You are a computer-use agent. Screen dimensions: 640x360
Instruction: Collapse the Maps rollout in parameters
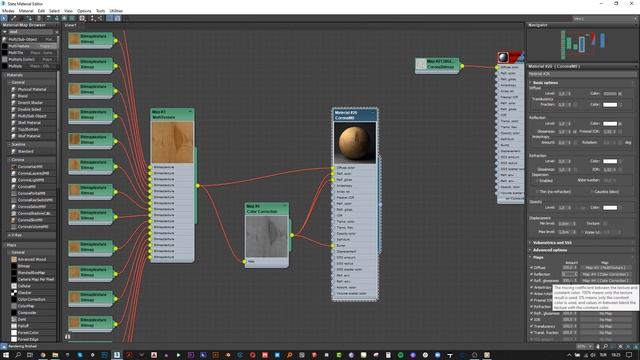pos(538,257)
